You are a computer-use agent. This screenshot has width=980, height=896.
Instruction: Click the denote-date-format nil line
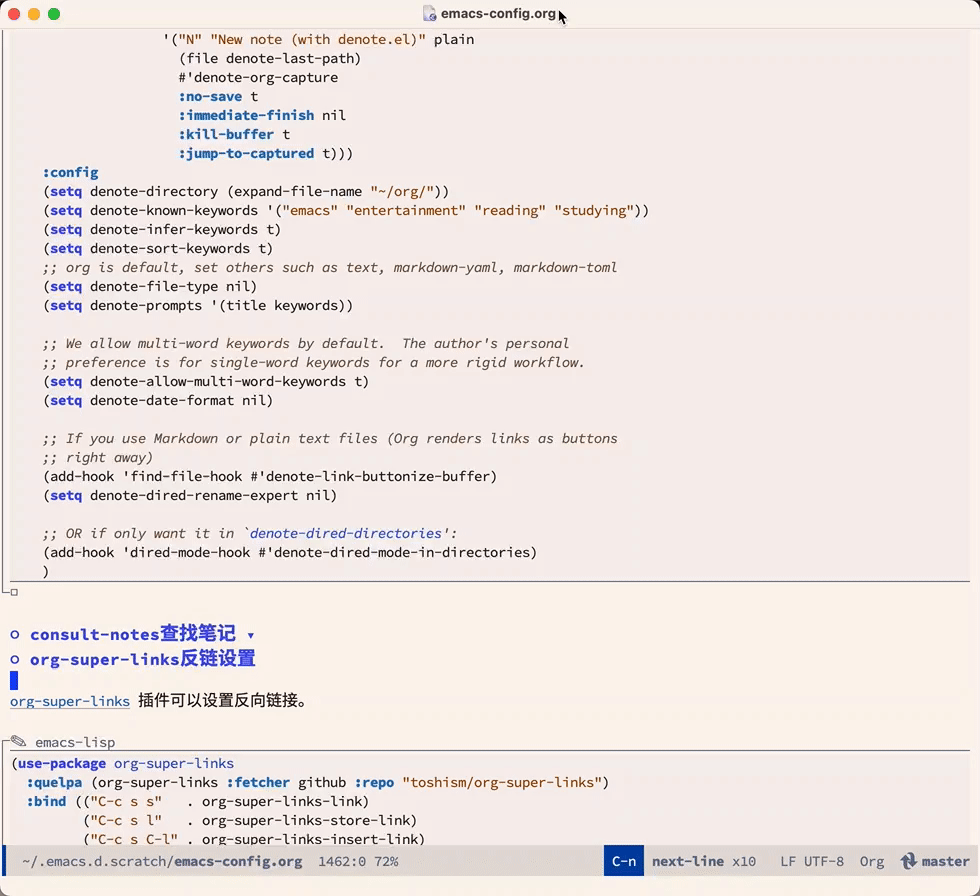[158, 401]
